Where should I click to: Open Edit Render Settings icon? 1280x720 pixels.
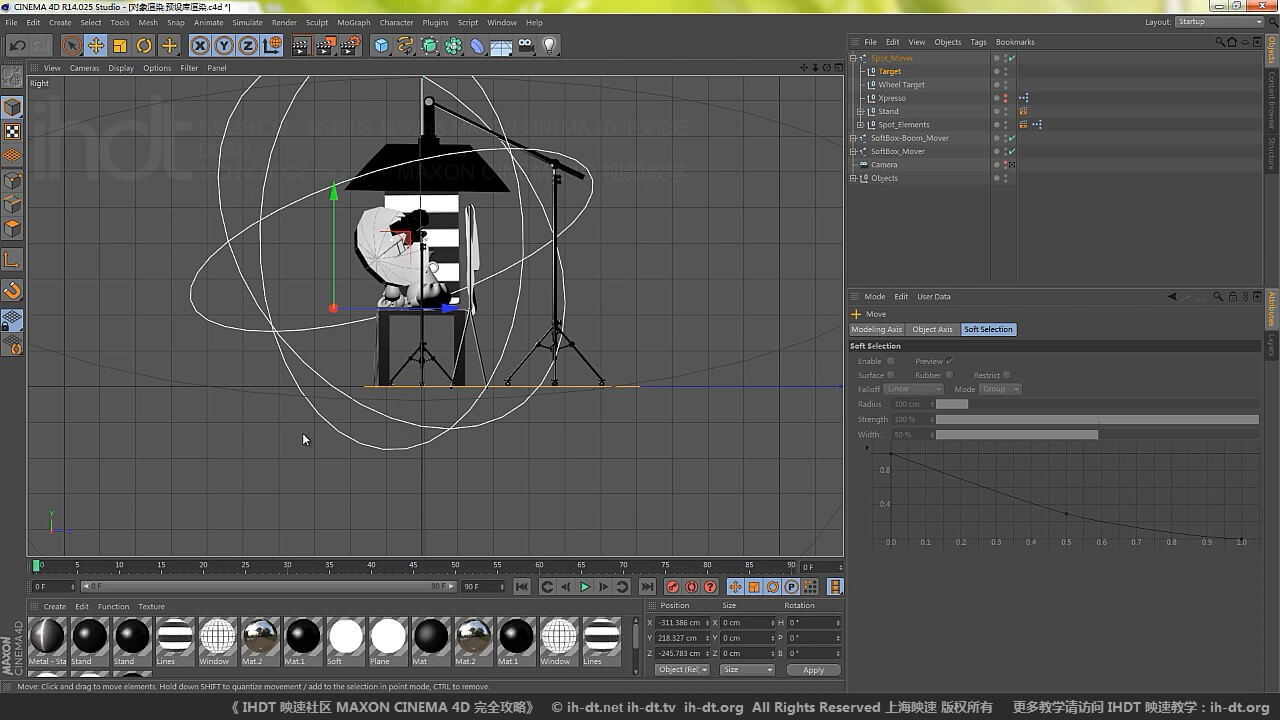coord(350,45)
